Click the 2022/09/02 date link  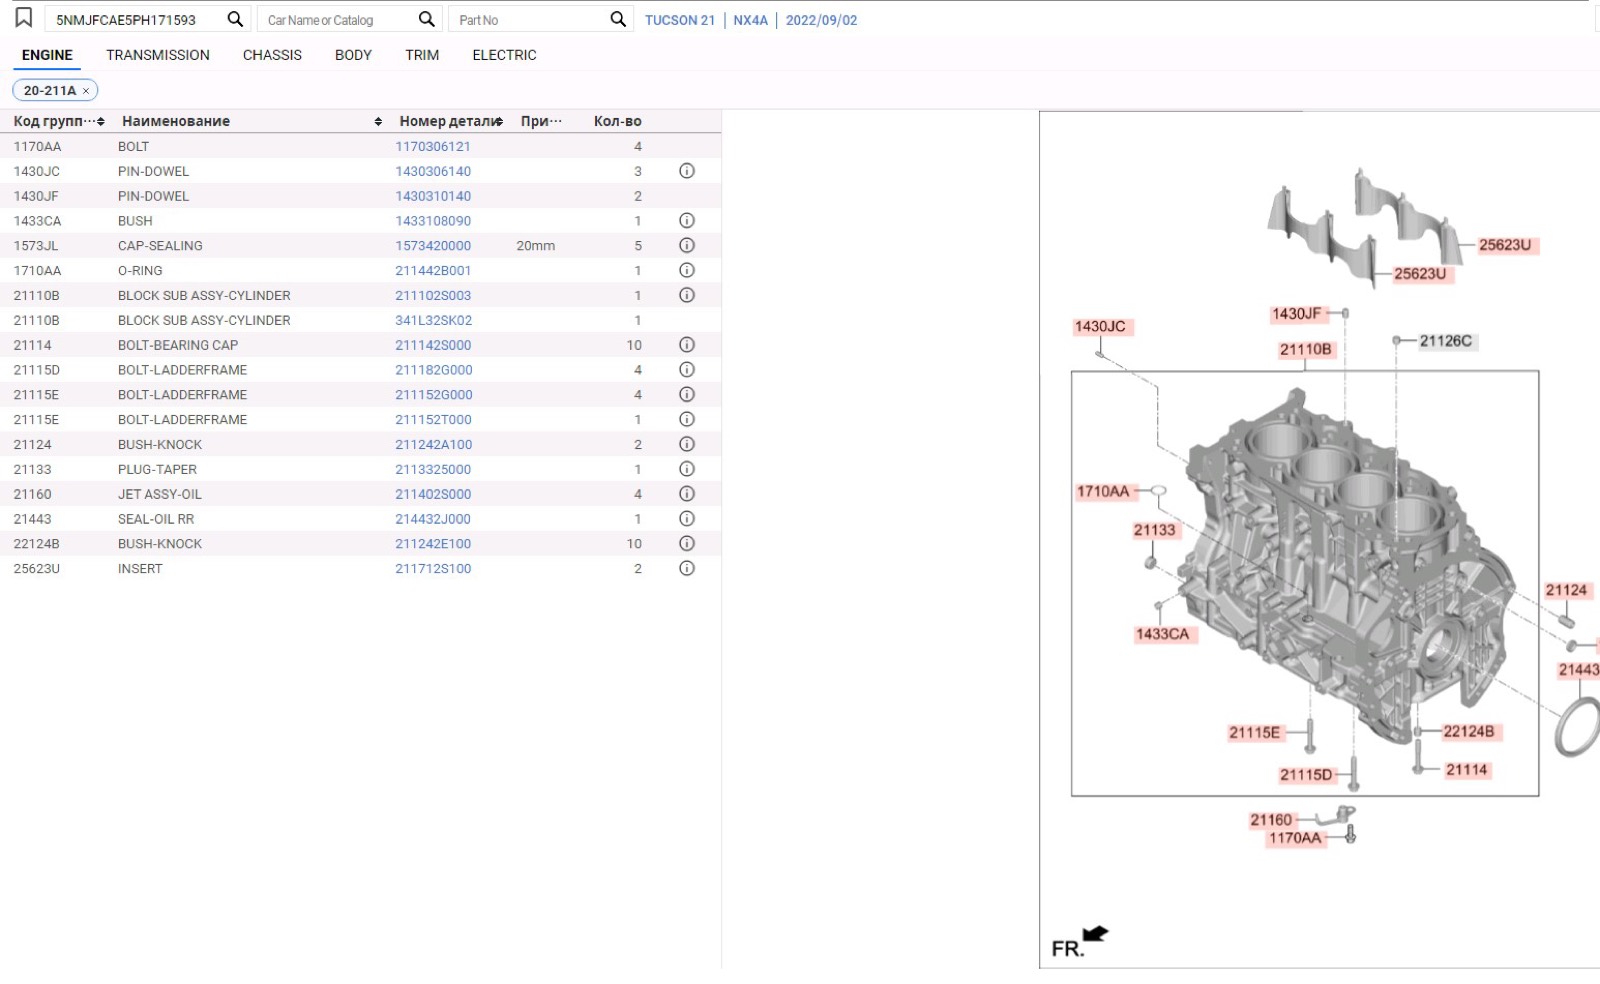821,20
